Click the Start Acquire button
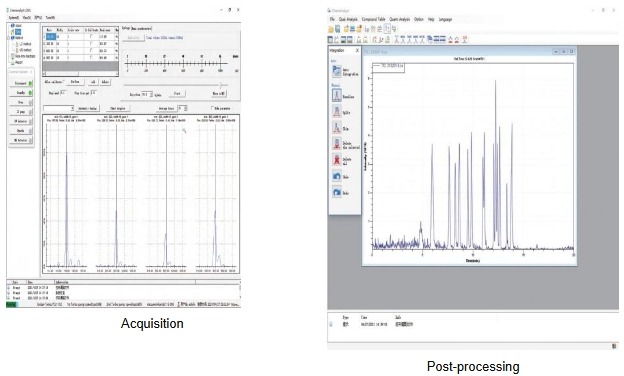624x376 pixels. pos(118,108)
